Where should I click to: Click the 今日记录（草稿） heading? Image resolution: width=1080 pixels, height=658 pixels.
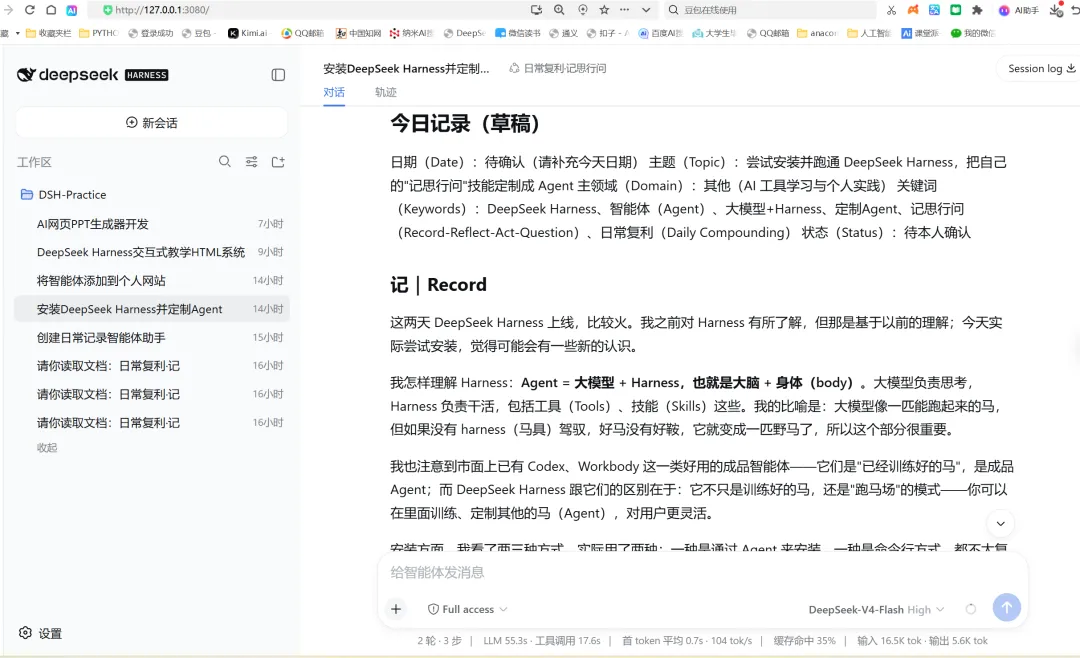coord(467,123)
